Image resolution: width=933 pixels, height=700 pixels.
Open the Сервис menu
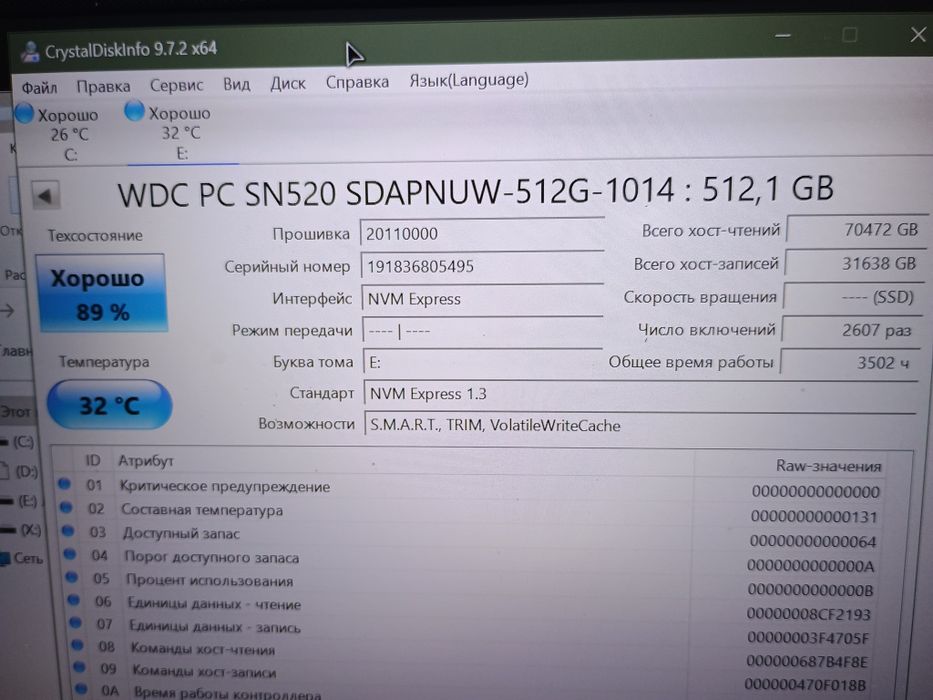click(x=176, y=86)
